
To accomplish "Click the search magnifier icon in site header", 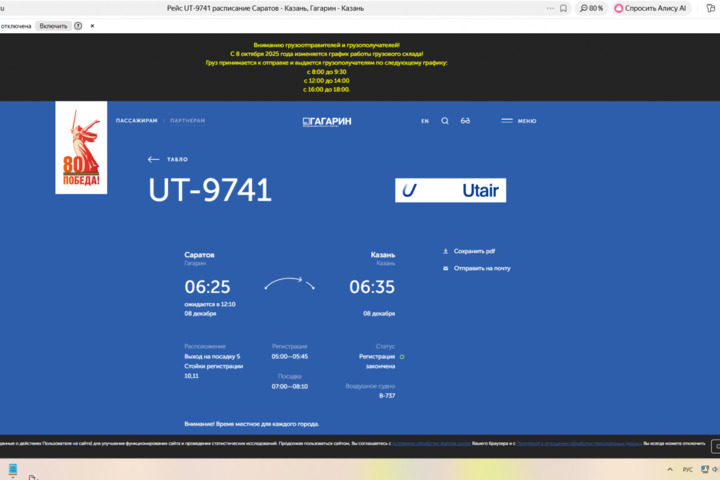I will (x=445, y=121).
